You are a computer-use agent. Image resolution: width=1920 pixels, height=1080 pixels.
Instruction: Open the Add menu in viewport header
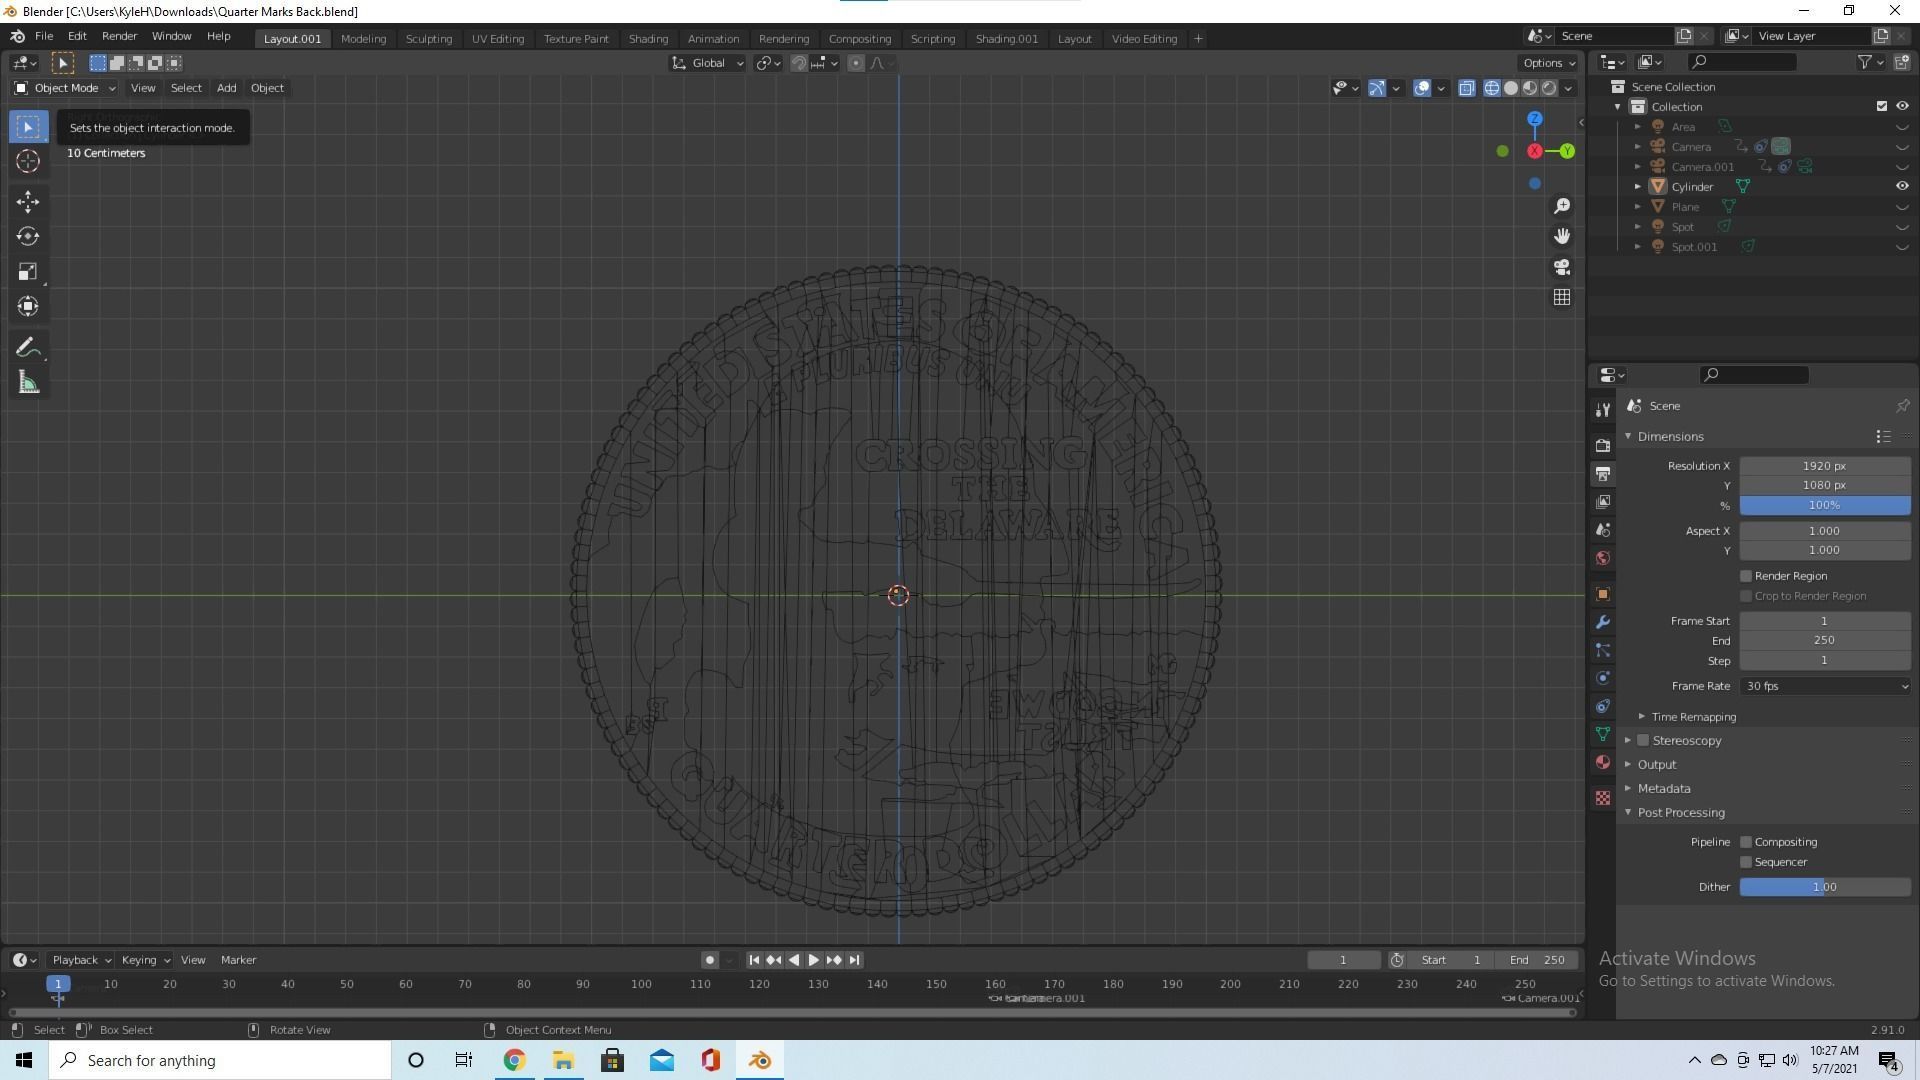227,88
